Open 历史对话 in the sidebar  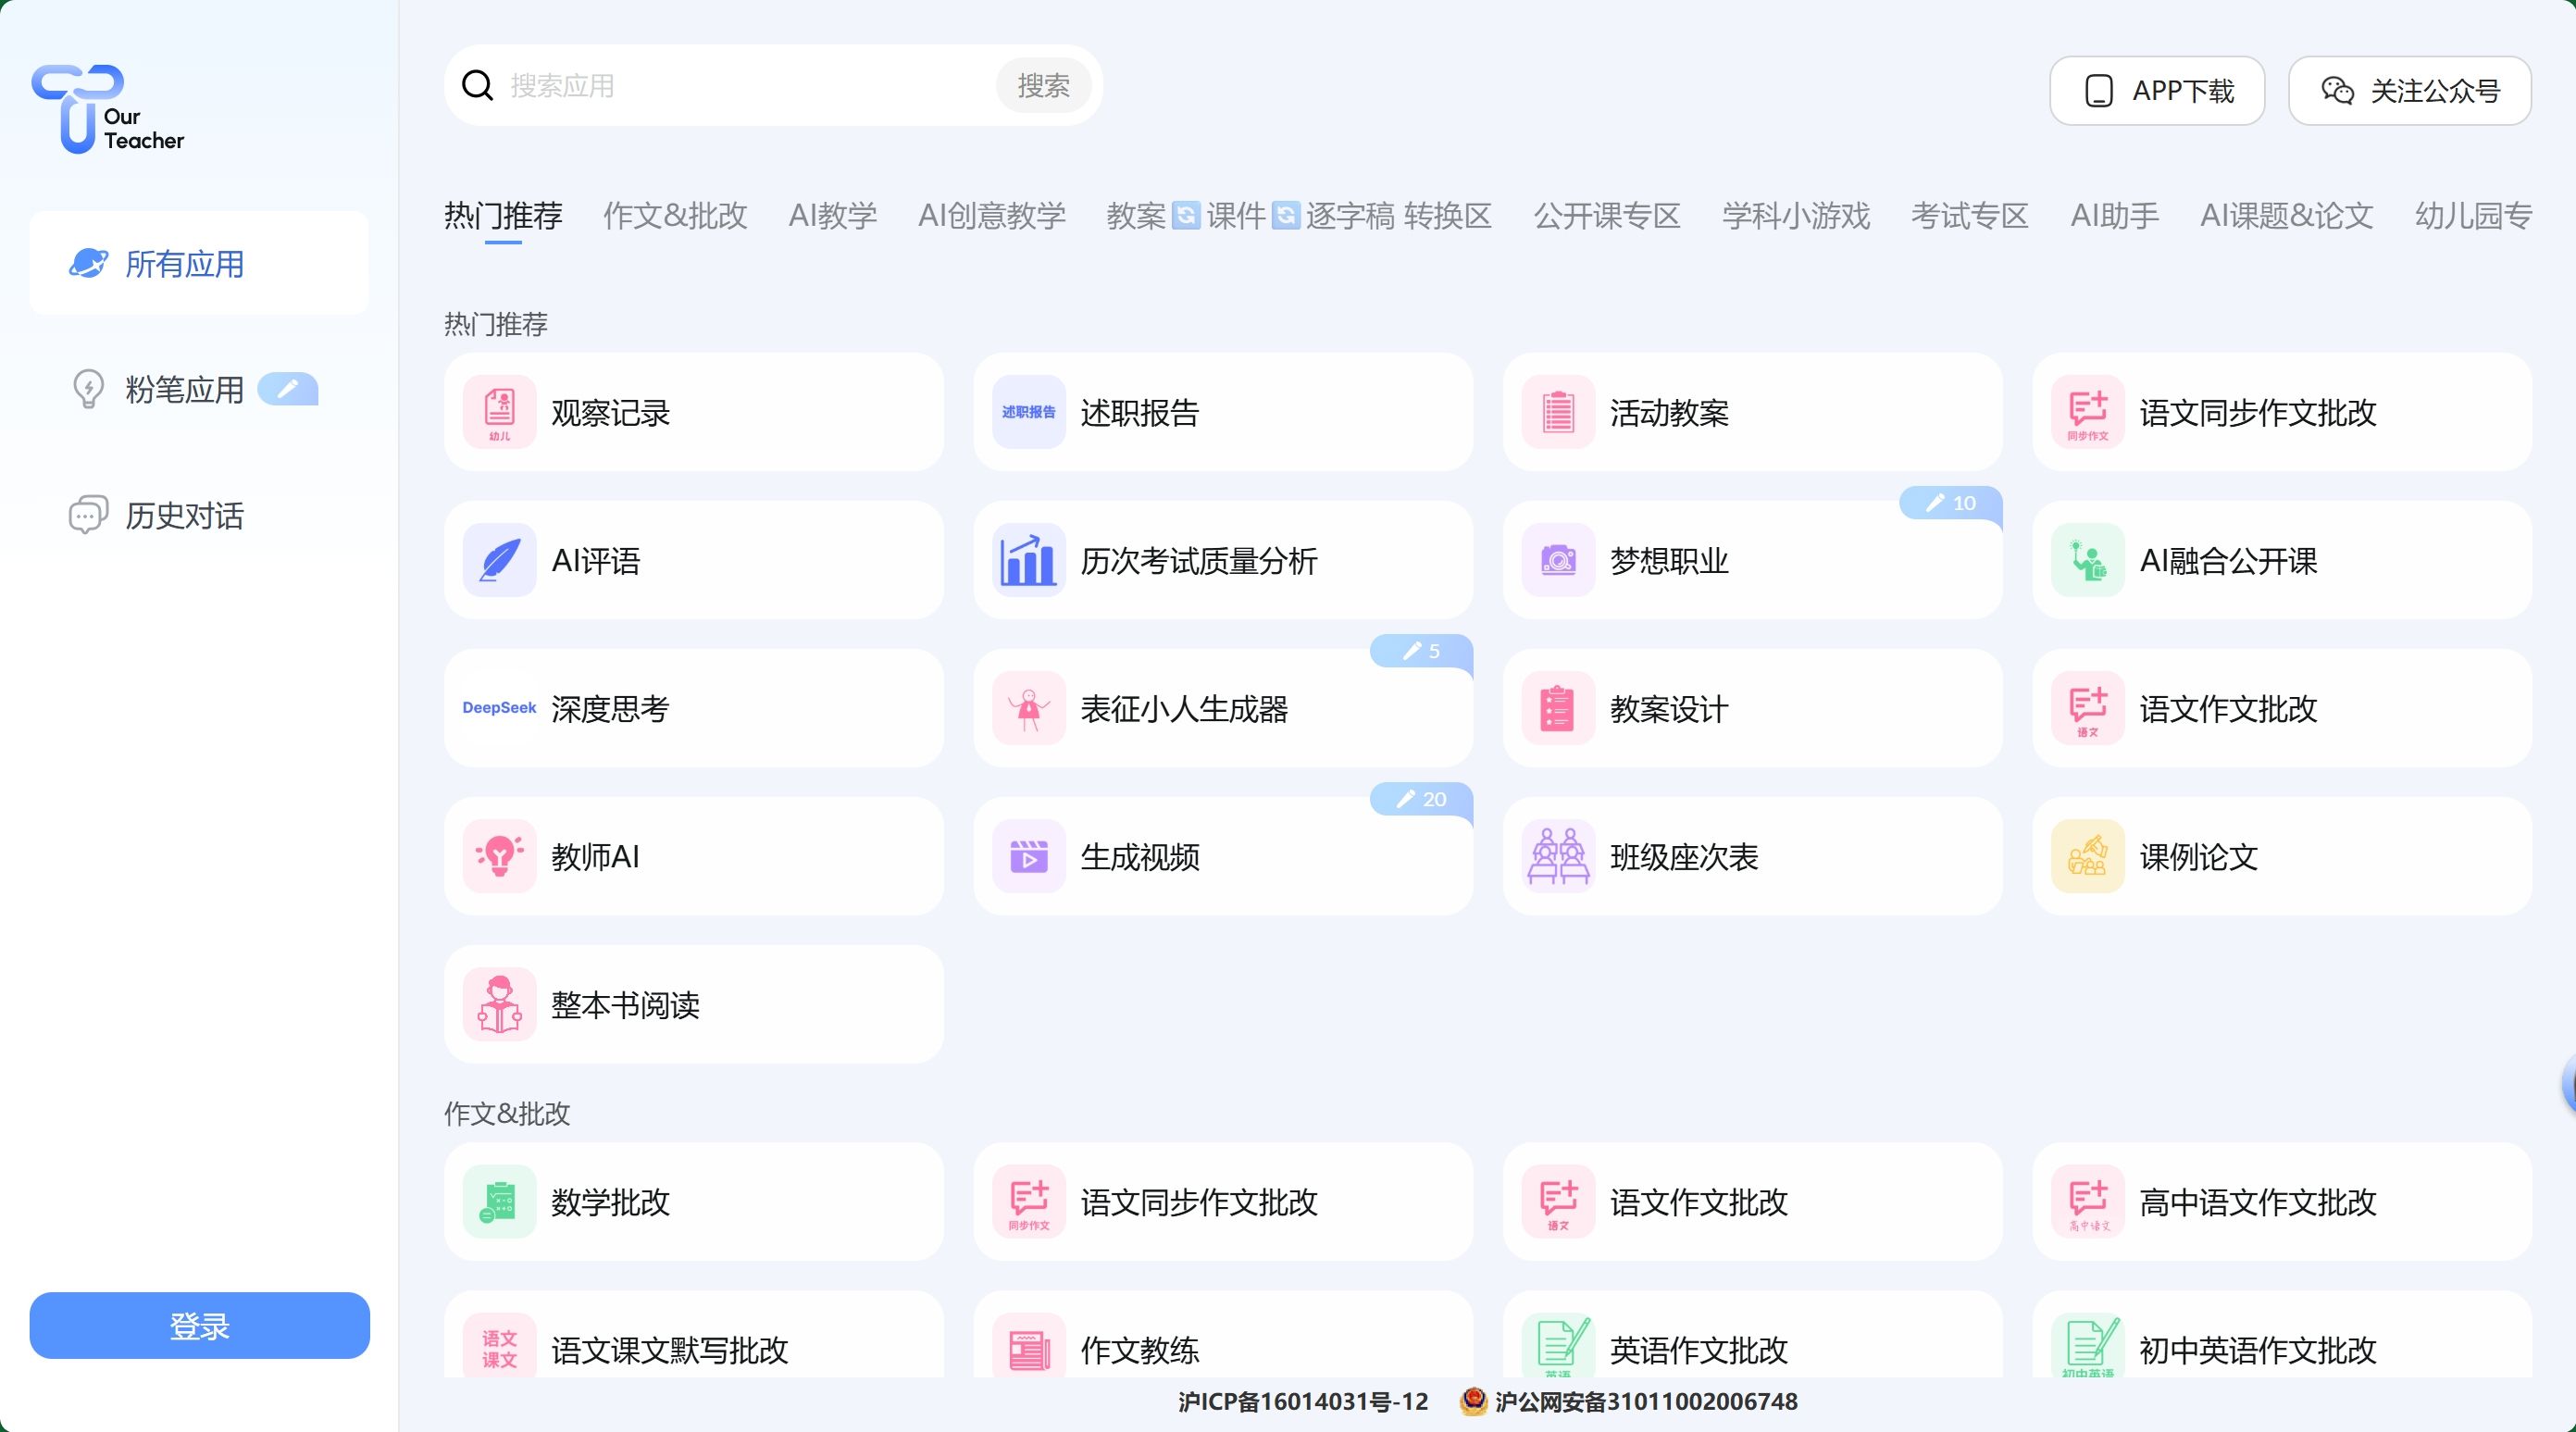185,515
